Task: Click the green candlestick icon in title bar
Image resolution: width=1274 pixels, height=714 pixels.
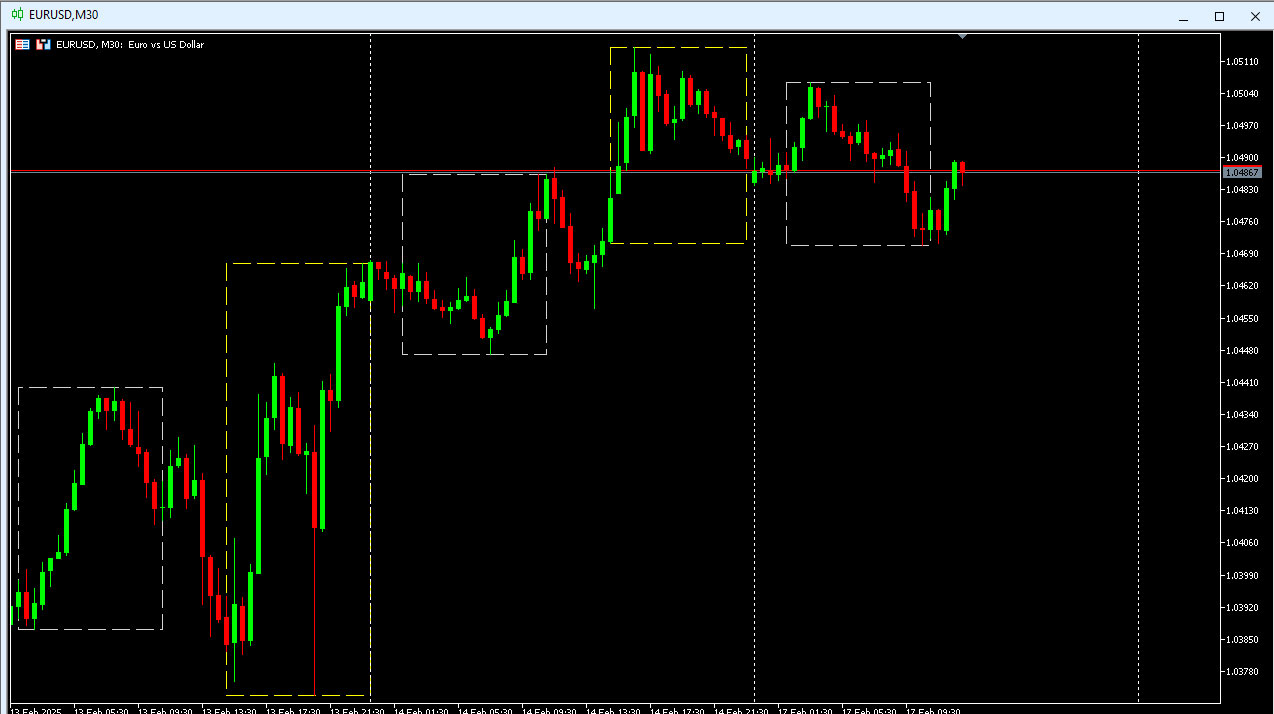Action: [18, 15]
